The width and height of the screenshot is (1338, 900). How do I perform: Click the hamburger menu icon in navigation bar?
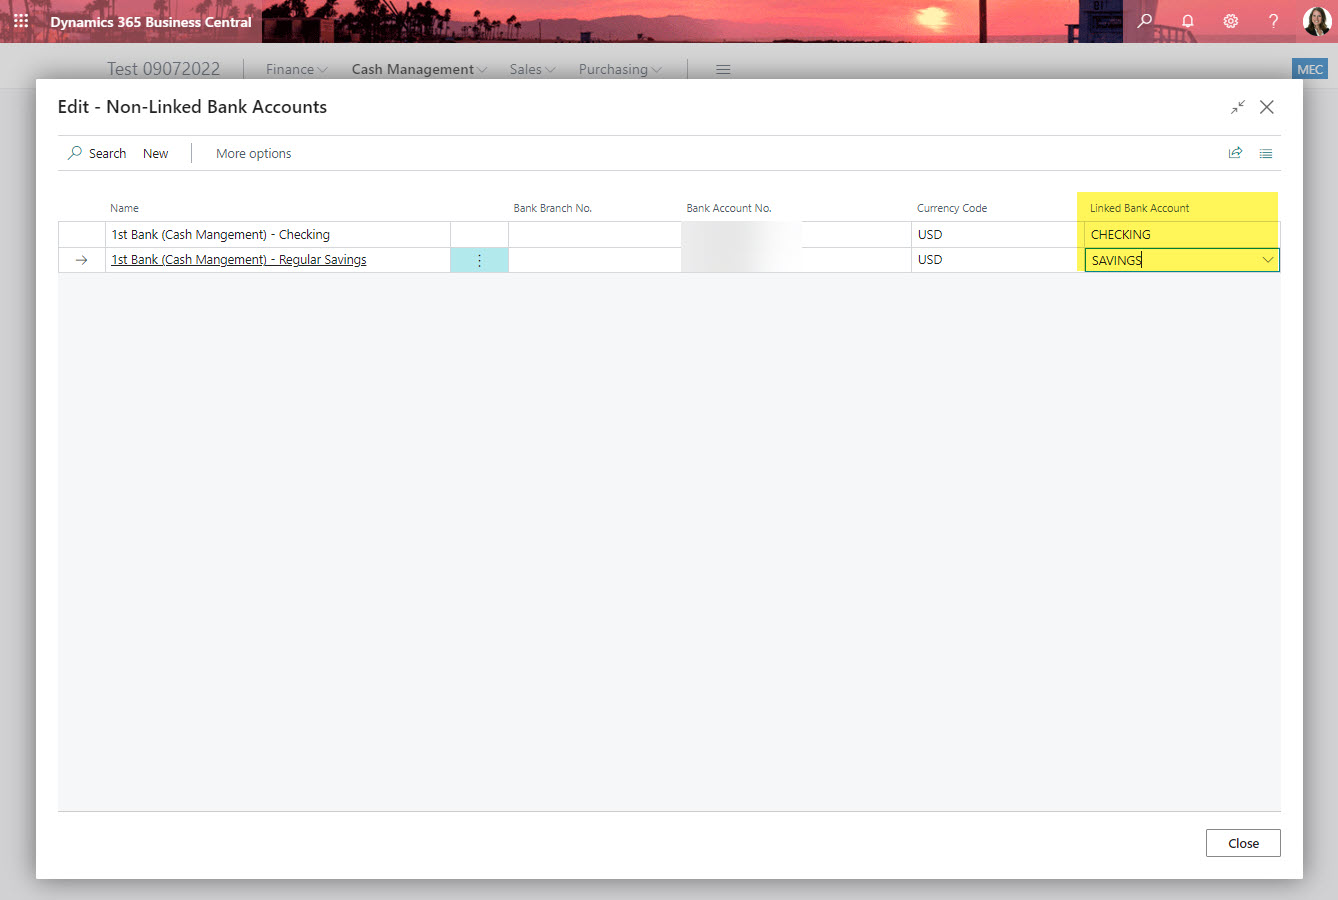point(723,69)
